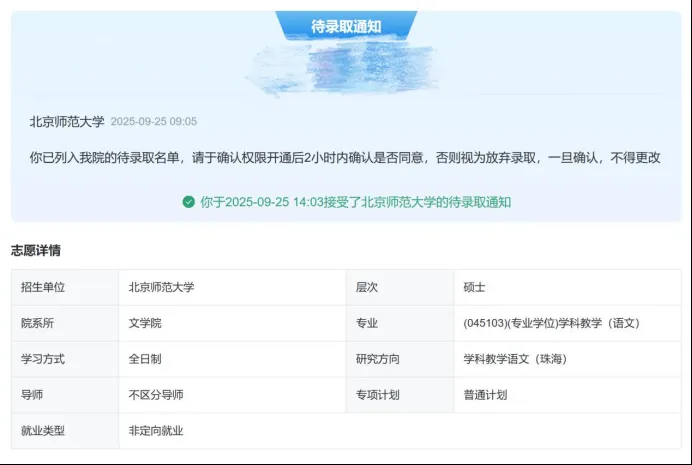
Task: Click the 研究方向 label cell
Action: click(400, 359)
